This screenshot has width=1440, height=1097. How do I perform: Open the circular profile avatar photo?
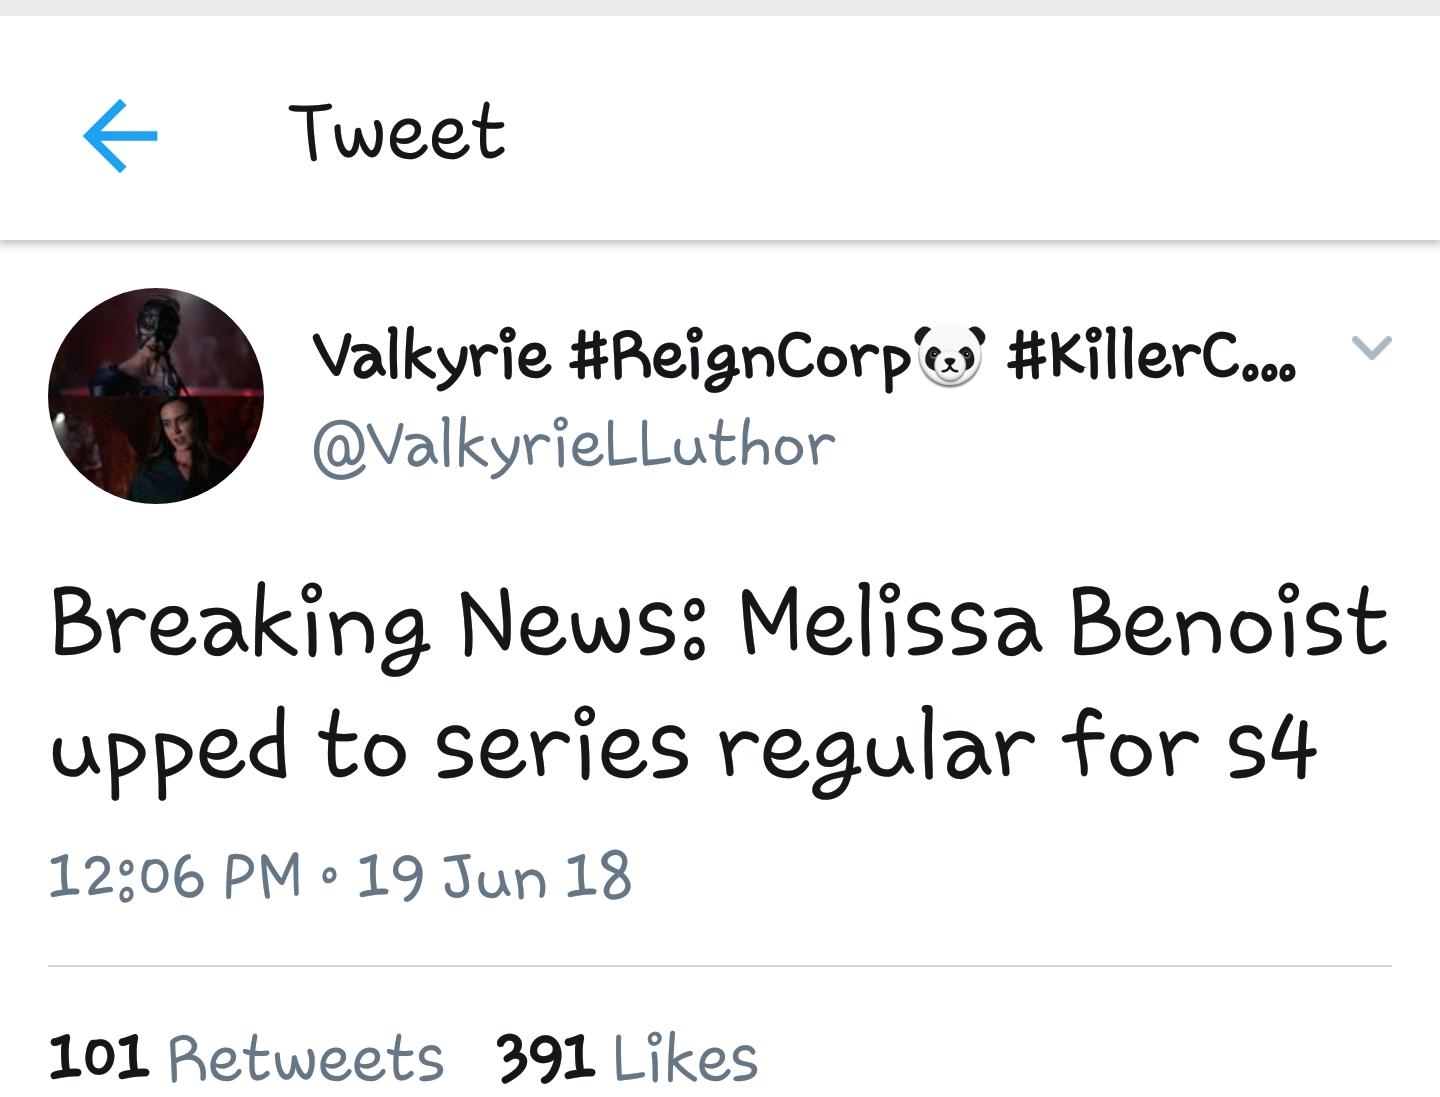(x=156, y=396)
